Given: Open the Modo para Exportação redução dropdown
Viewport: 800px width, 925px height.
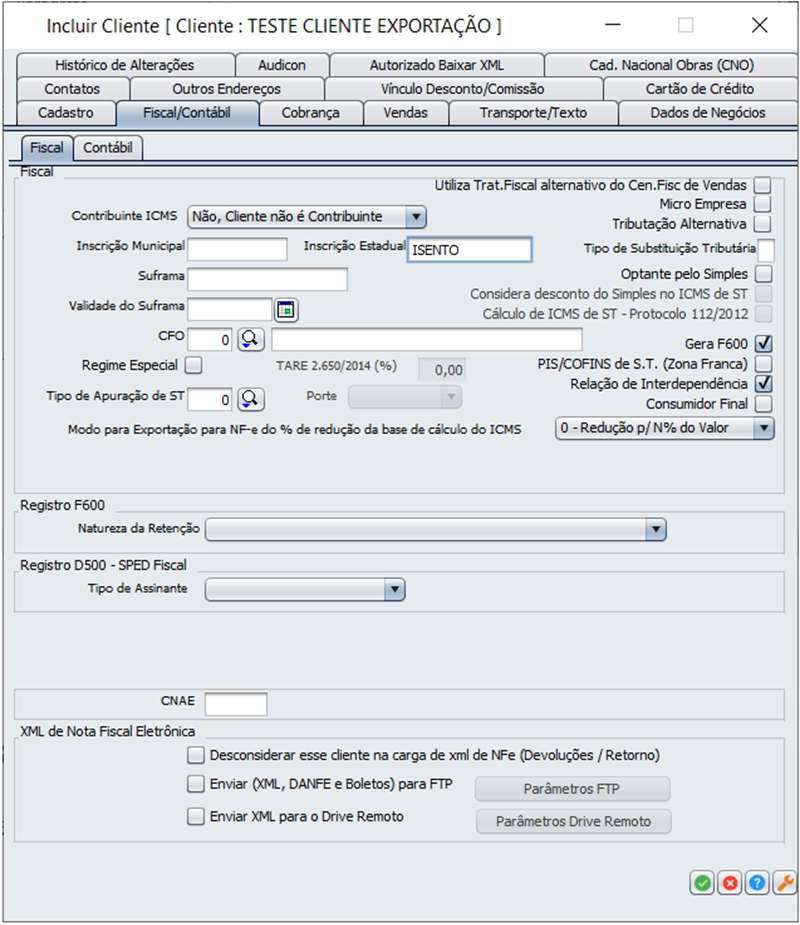Looking at the screenshot, I should 764,429.
